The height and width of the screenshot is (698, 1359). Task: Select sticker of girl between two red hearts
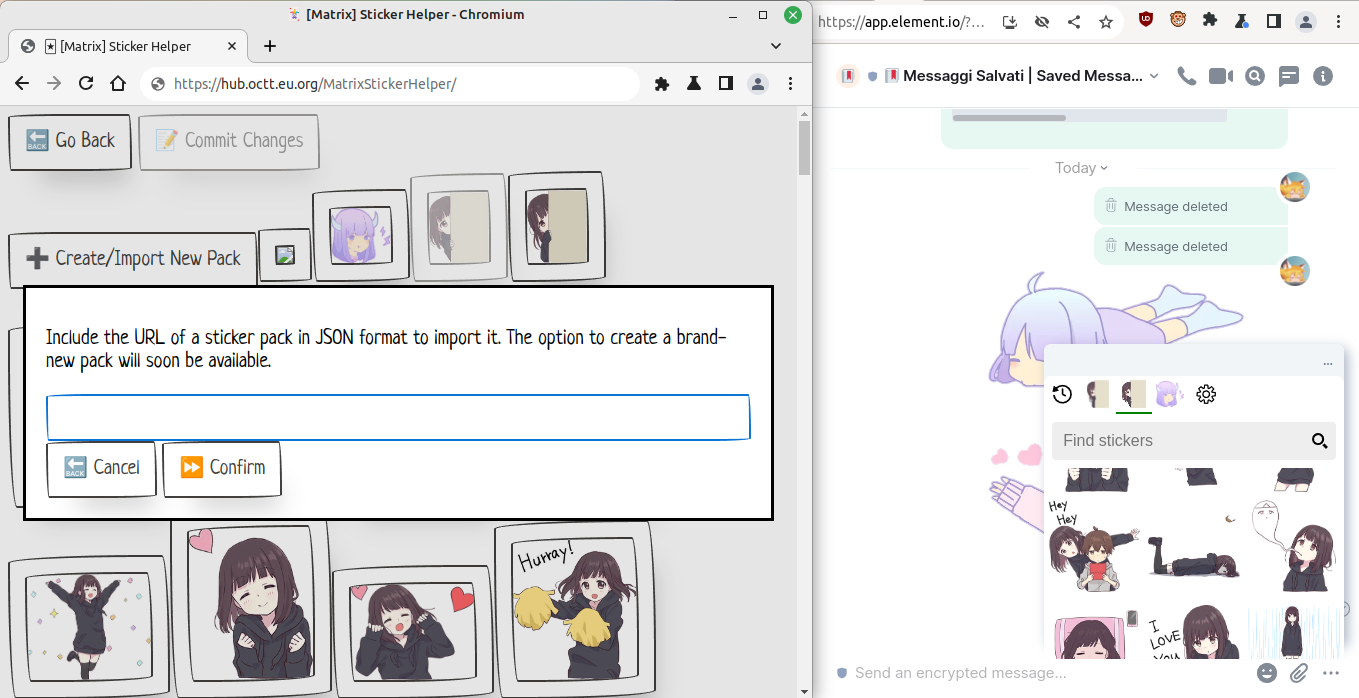412,632
